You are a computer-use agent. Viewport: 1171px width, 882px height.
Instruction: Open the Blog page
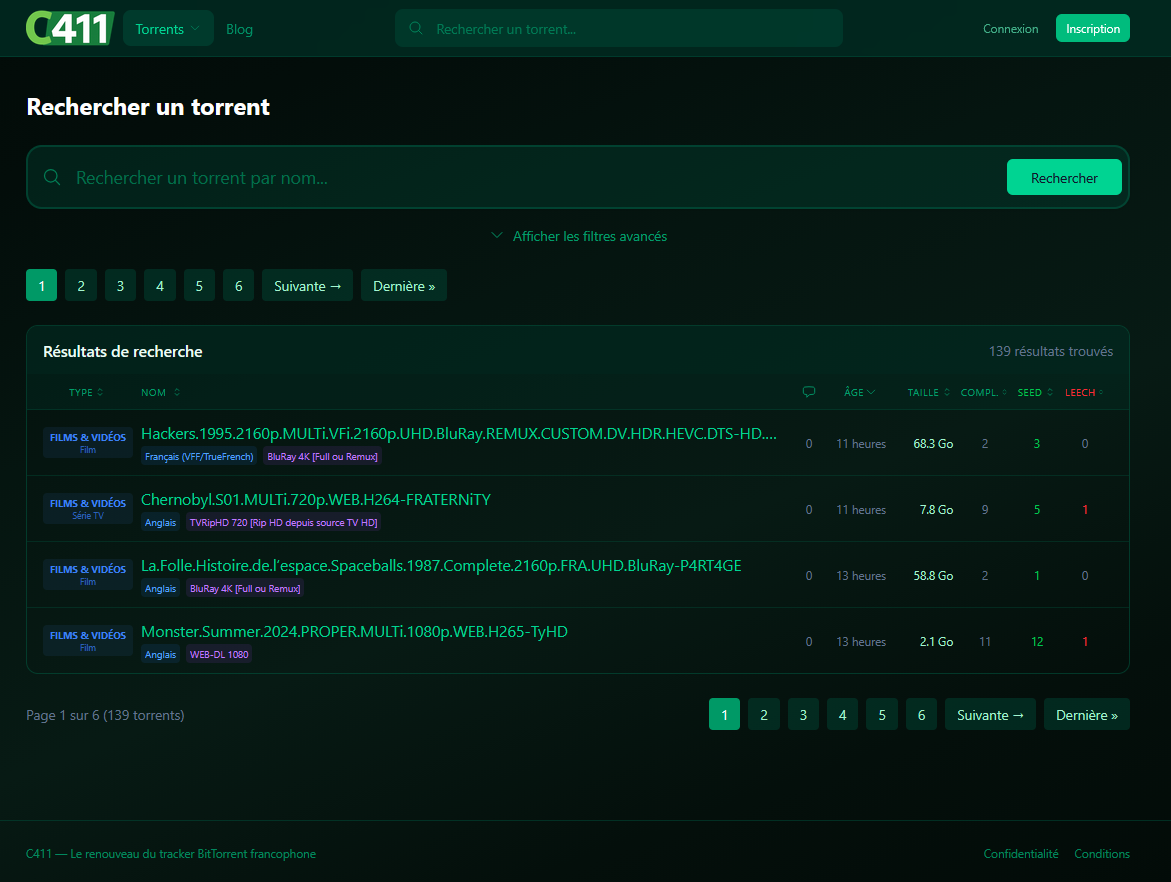[x=239, y=29]
